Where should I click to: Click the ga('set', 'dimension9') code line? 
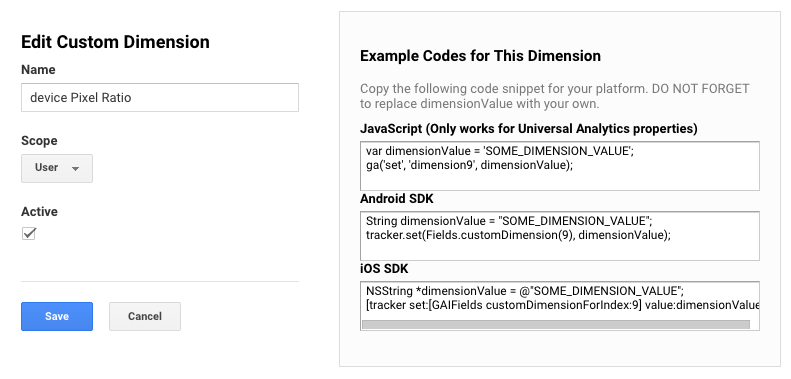[x=470, y=165]
